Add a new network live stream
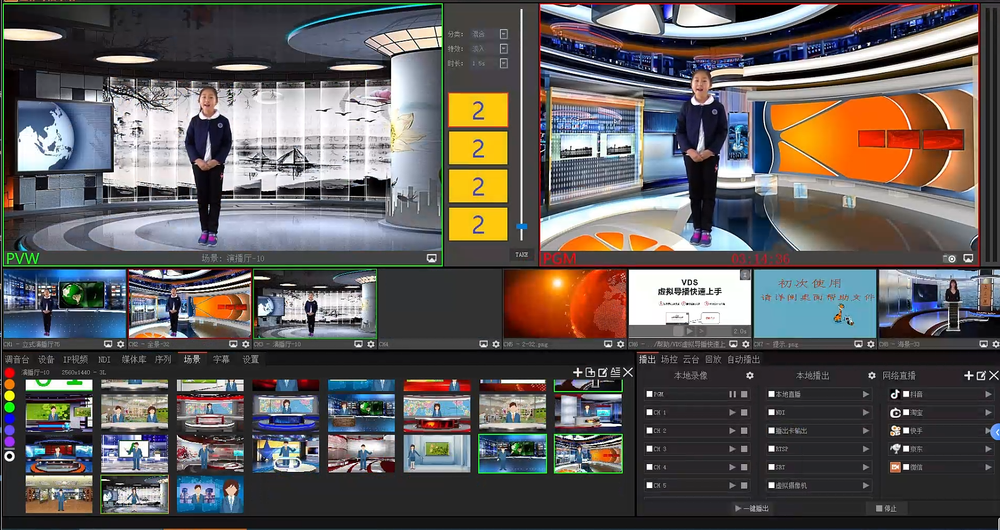 tap(968, 375)
